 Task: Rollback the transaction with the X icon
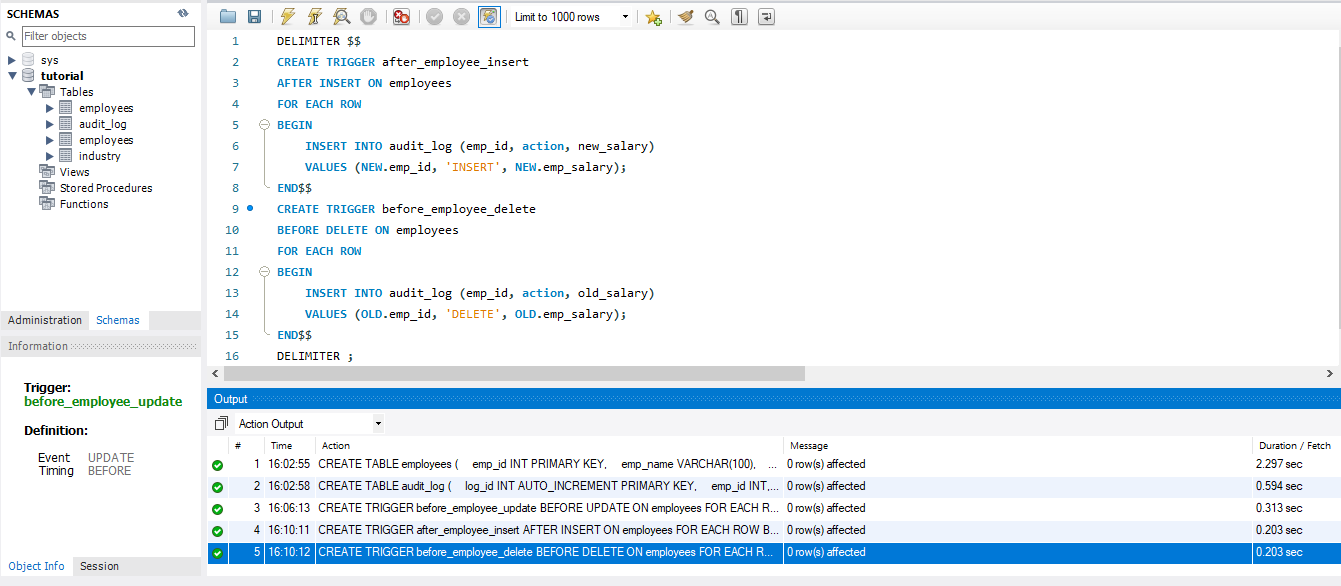pos(461,16)
